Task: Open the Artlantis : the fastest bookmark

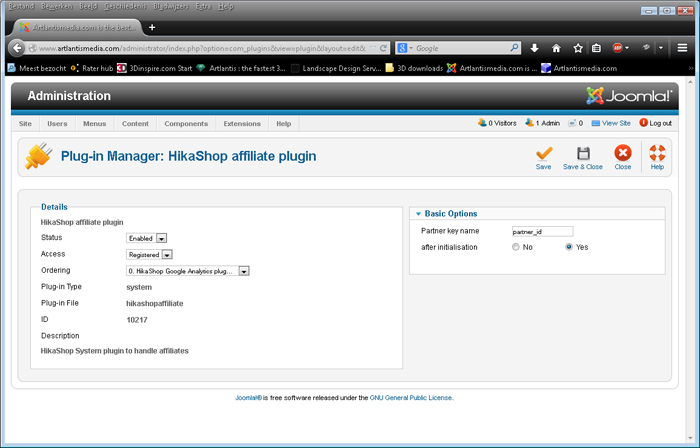Action: click(241, 68)
